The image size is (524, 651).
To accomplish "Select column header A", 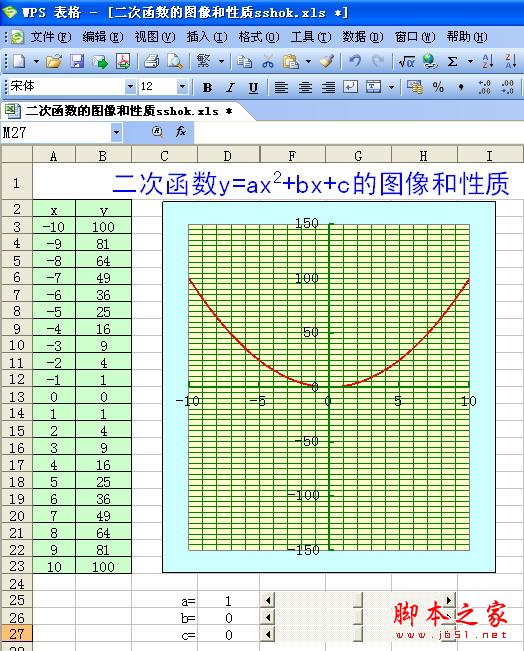I will (54, 156).
